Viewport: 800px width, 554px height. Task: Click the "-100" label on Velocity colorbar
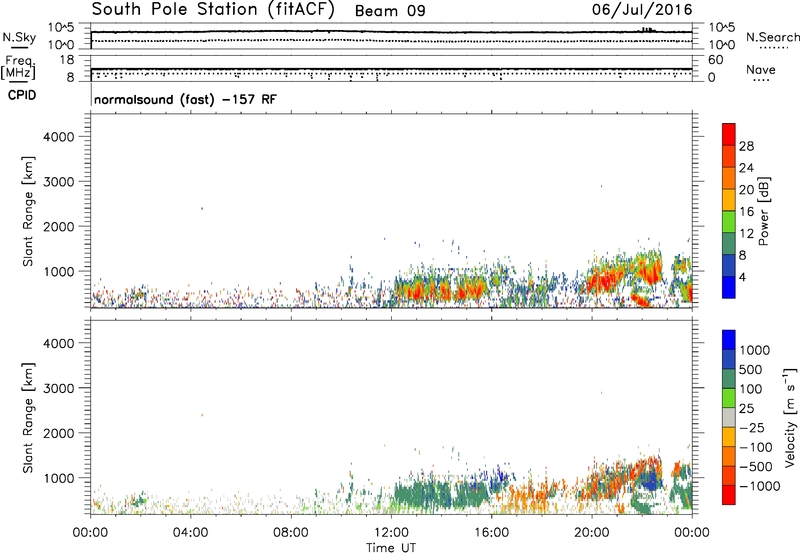(756, 447)
